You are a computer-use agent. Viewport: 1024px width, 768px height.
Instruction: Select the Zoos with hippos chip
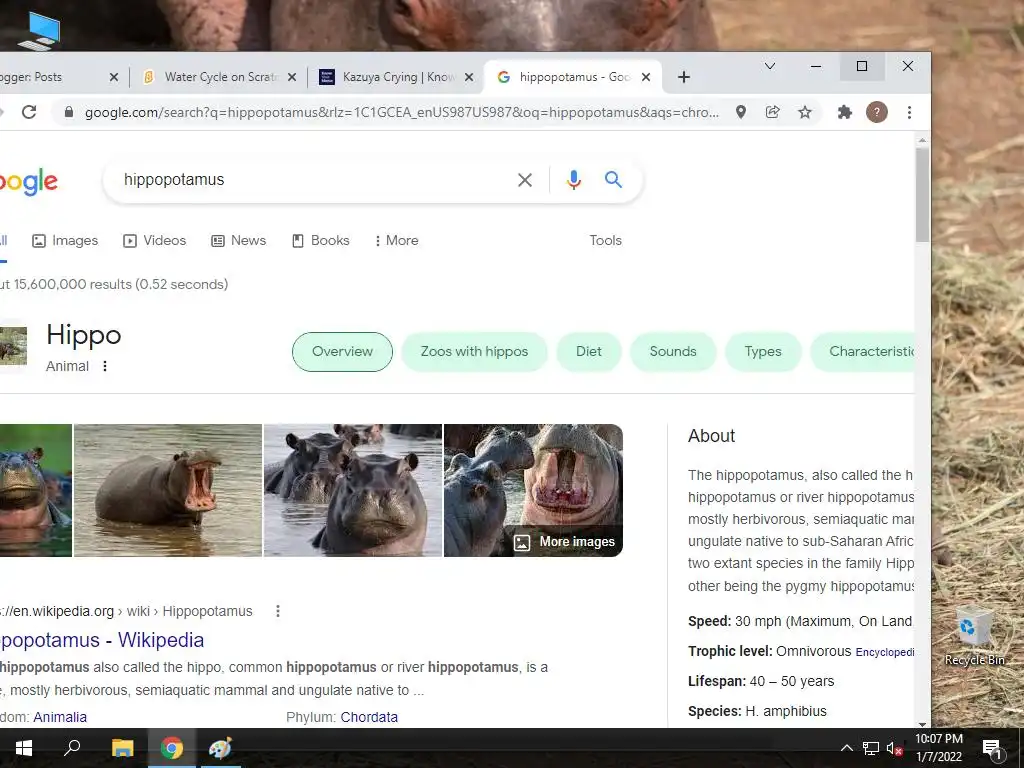474,351
